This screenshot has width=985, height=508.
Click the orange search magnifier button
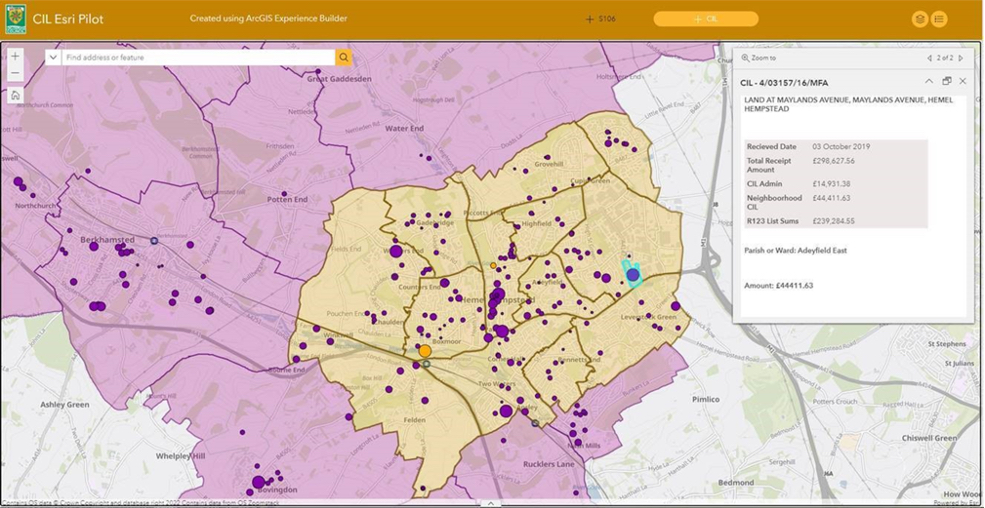343,58
